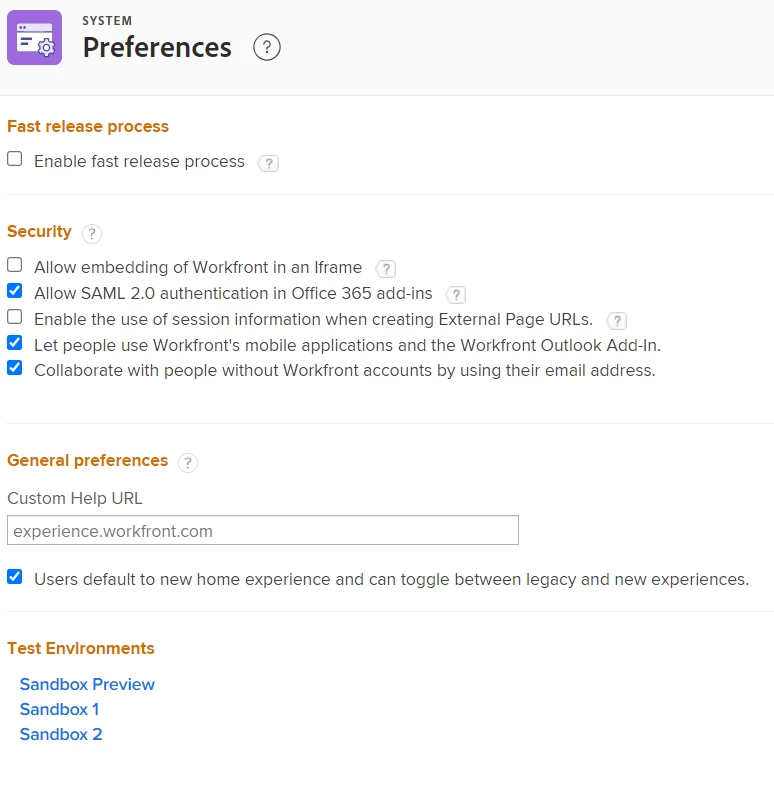
Task: Go to Sandbox 2 test environment
Action: pyautogui.click(x=61, y=735)
